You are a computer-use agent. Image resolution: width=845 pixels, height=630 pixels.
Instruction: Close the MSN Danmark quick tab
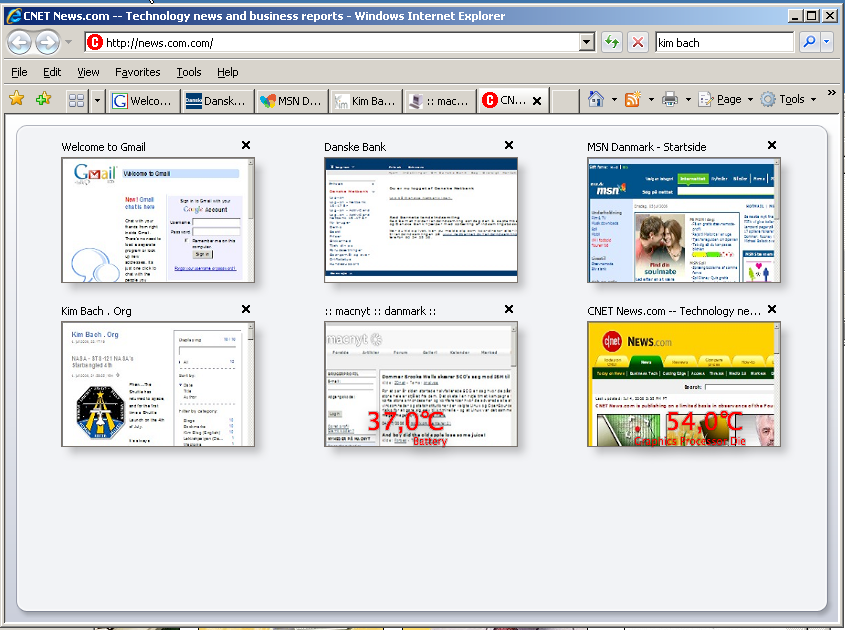772,145
